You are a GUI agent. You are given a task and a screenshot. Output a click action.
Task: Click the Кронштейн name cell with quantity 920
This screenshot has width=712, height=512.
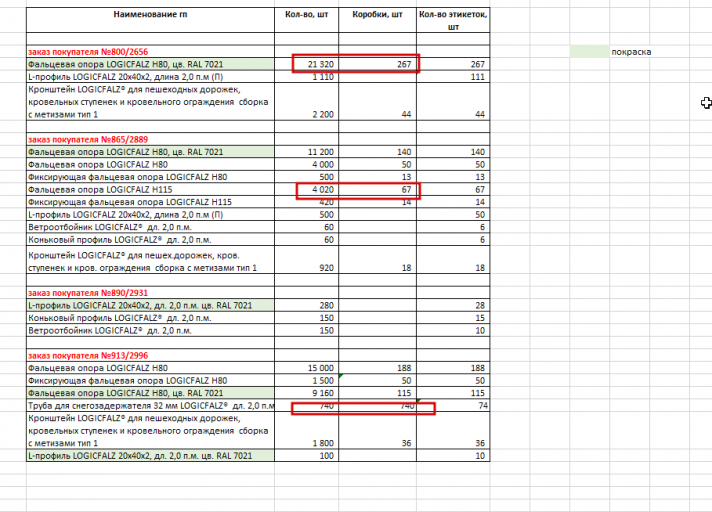click(x=150, y=260)
